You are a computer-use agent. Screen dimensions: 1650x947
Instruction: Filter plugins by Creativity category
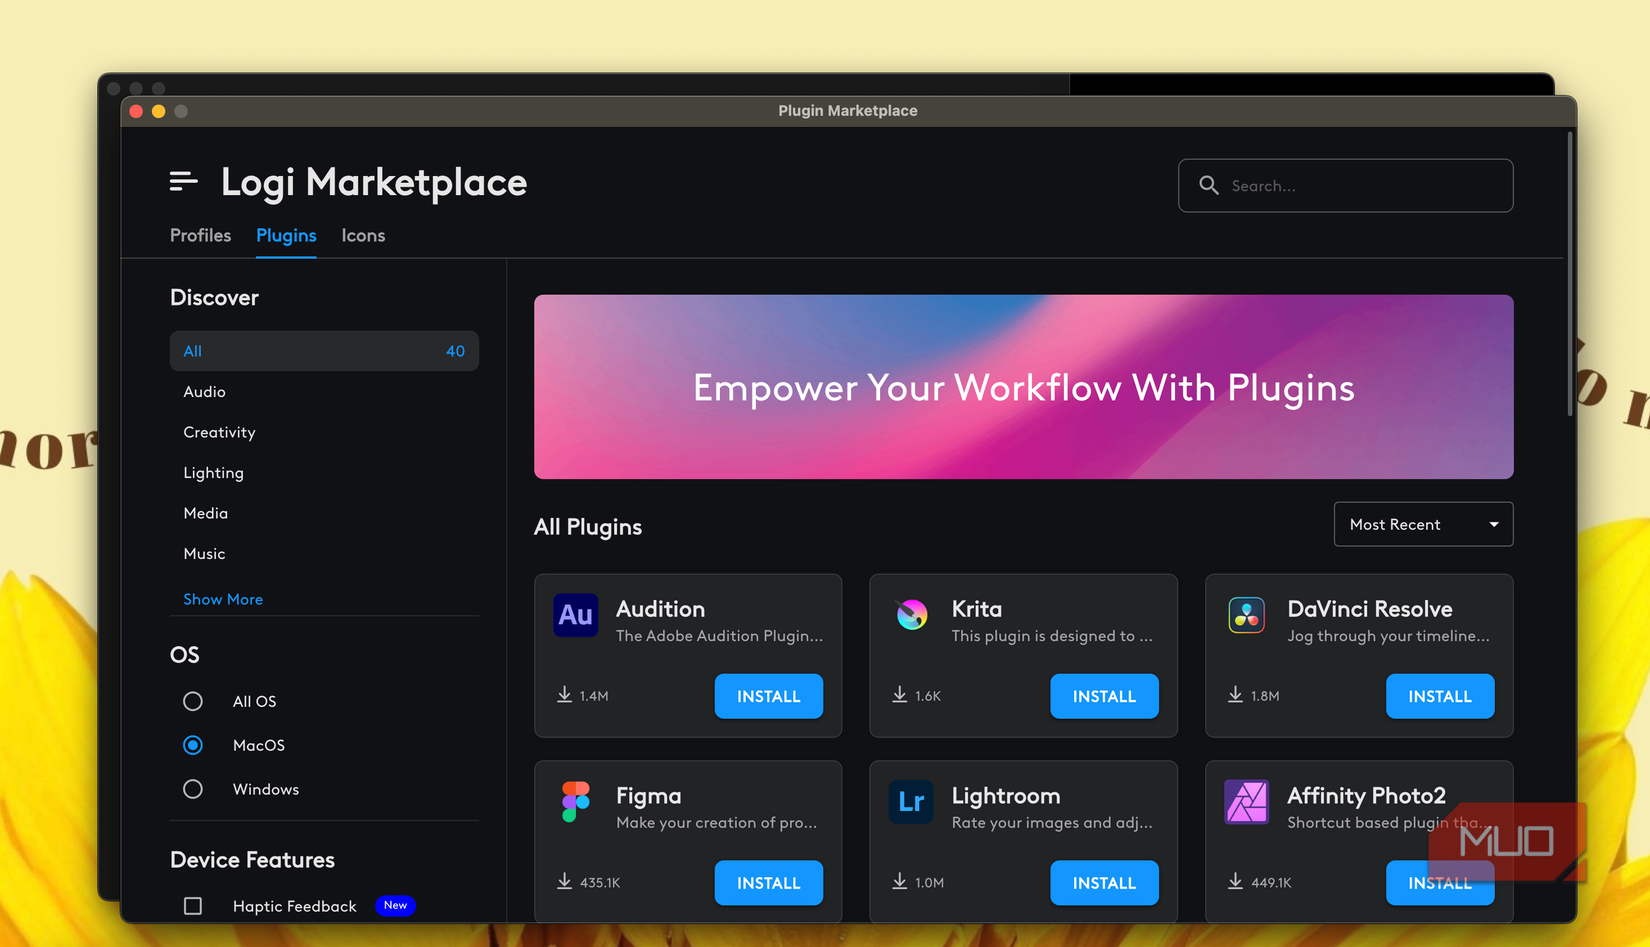(219, 432)
